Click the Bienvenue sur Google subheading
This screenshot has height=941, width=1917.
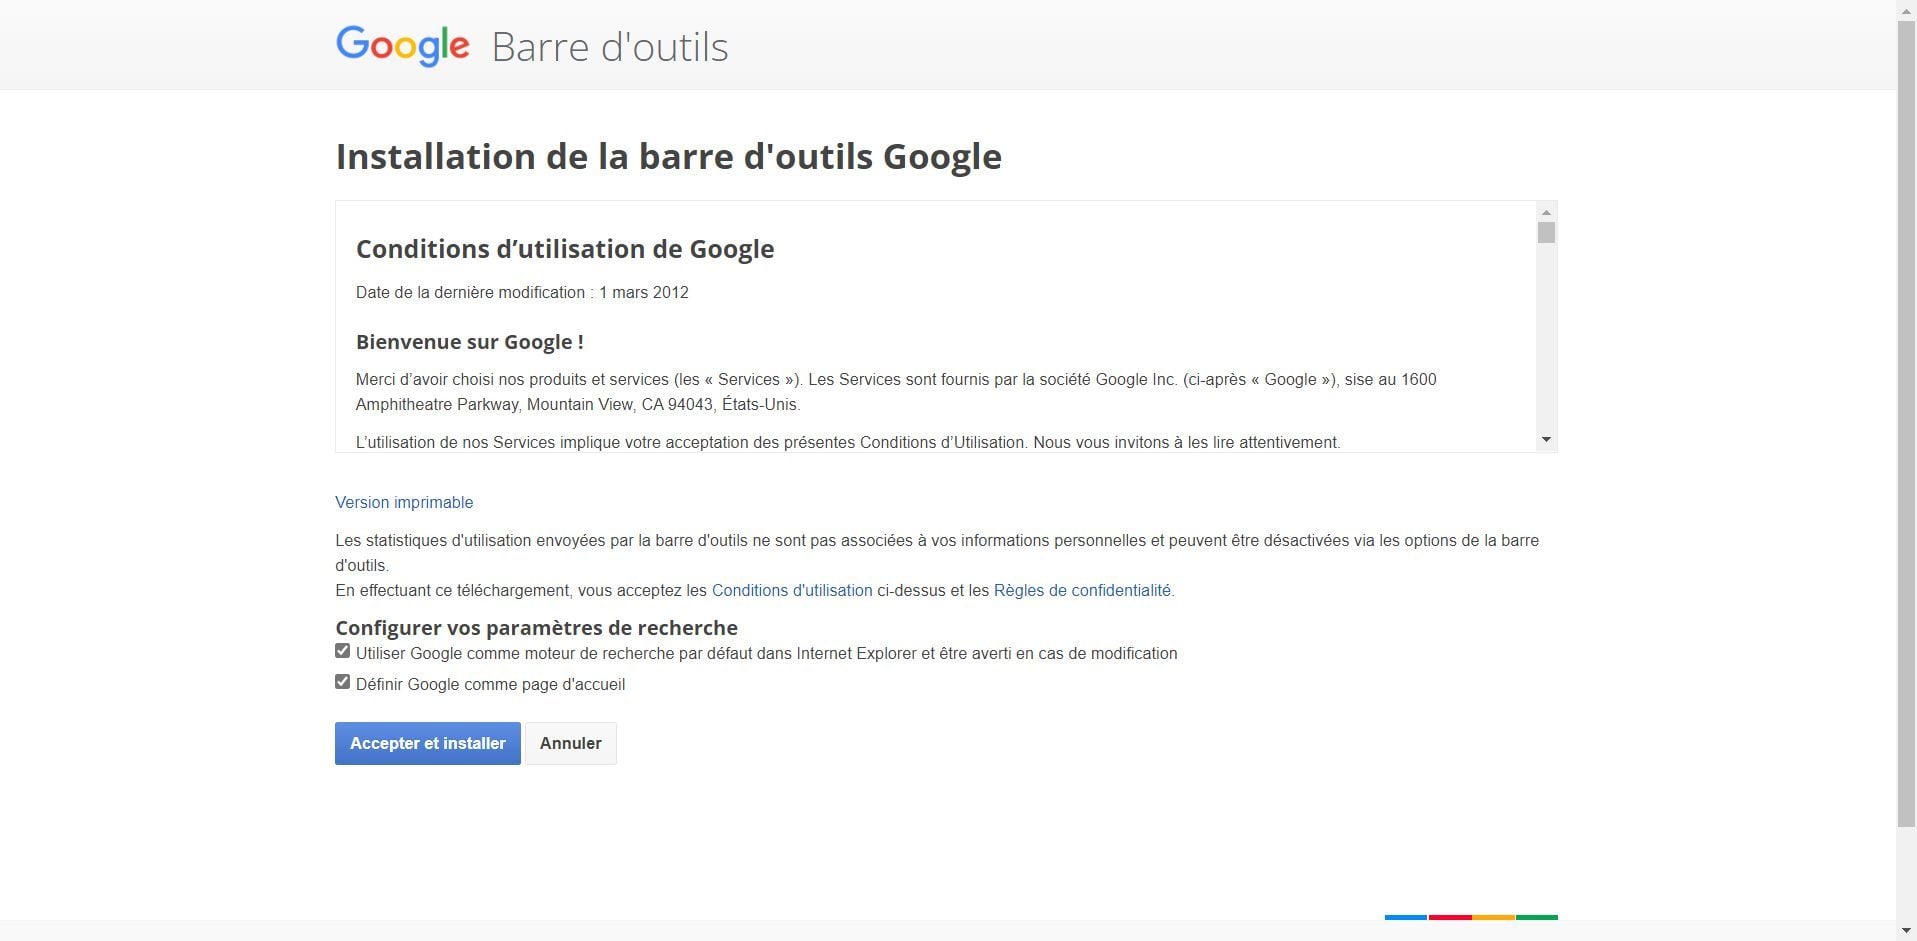coord(470,342)
